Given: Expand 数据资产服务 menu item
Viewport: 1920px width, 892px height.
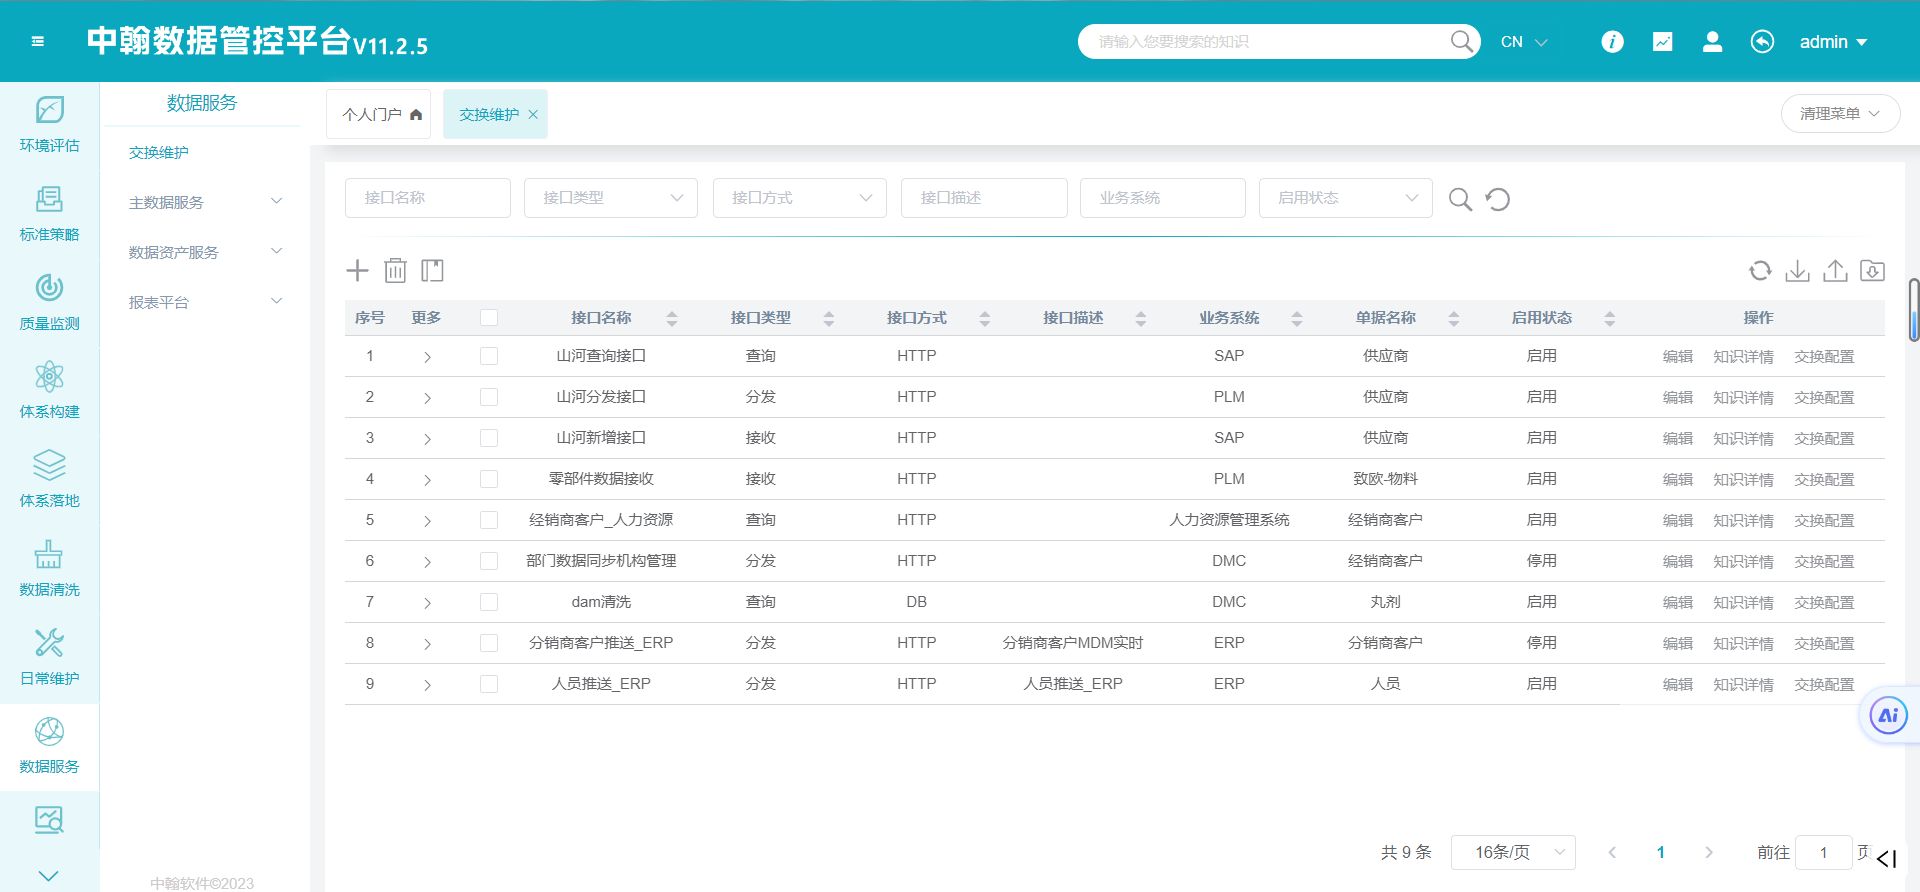Looking at the screenshot, I should point(205,252).
